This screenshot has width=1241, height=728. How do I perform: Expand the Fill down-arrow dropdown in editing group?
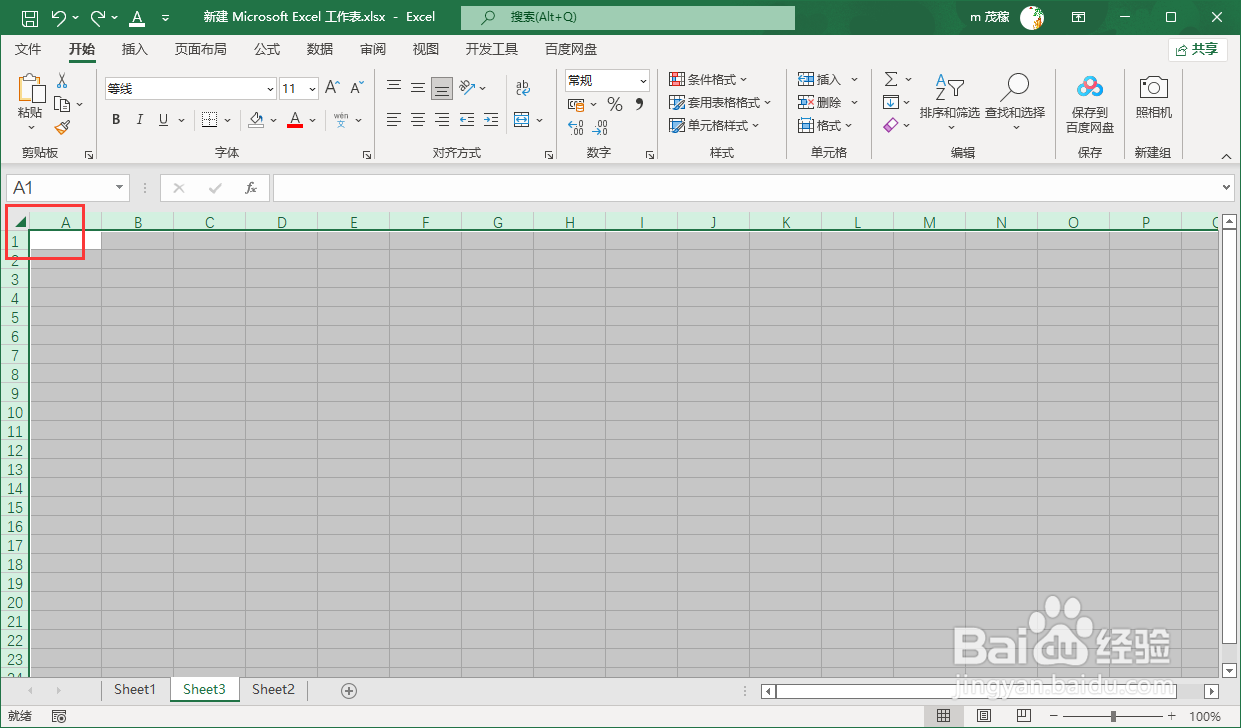click(x=908, y=102)
